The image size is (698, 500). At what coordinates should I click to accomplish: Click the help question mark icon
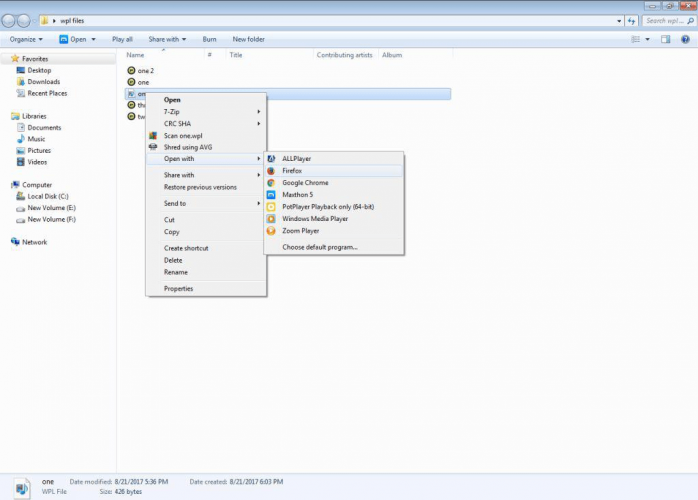pyautogui.click(x=685, y=39)
